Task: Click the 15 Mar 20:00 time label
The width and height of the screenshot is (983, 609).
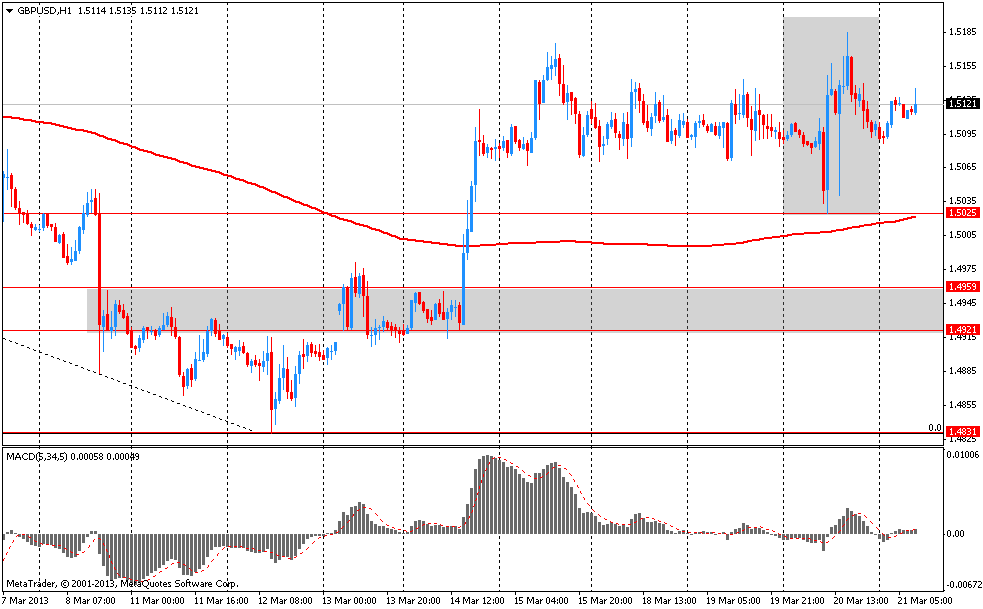Action: tap(603, 601)
